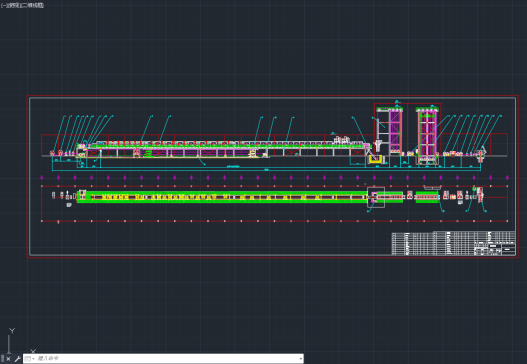This screenshot has height=364, width=527.
Task: Open command line customize wrench icon
Action: tap(17, 359)
